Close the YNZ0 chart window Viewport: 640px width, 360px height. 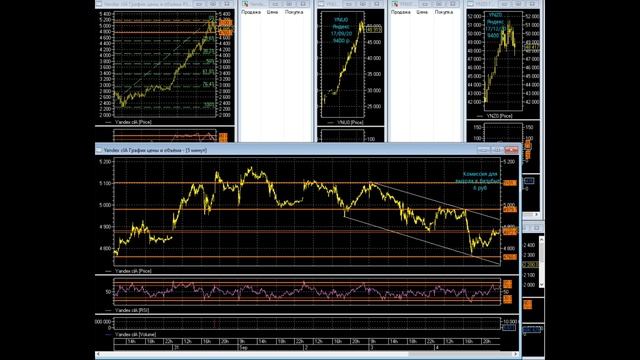(x=532, y=3)
